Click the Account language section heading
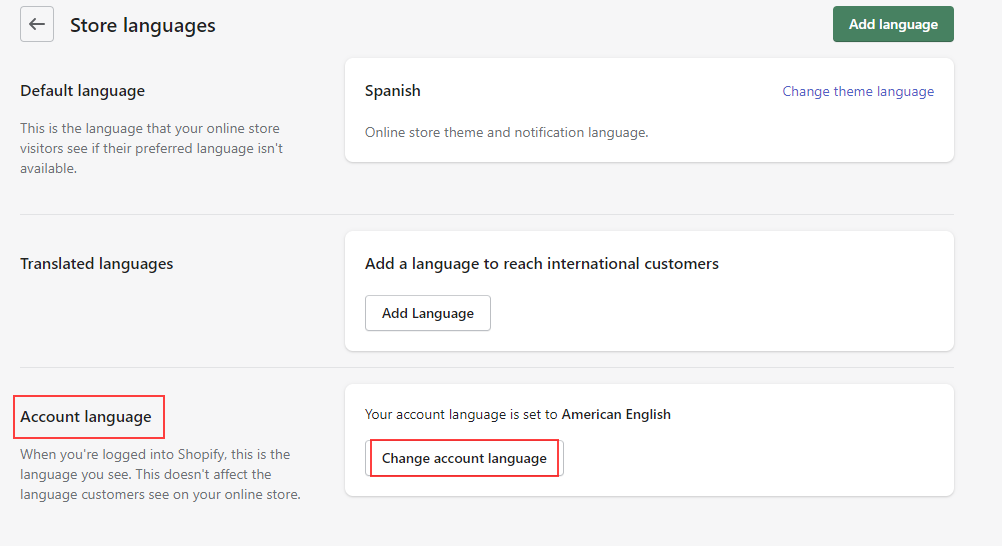Screen dimensions: 1002x546 86,416
